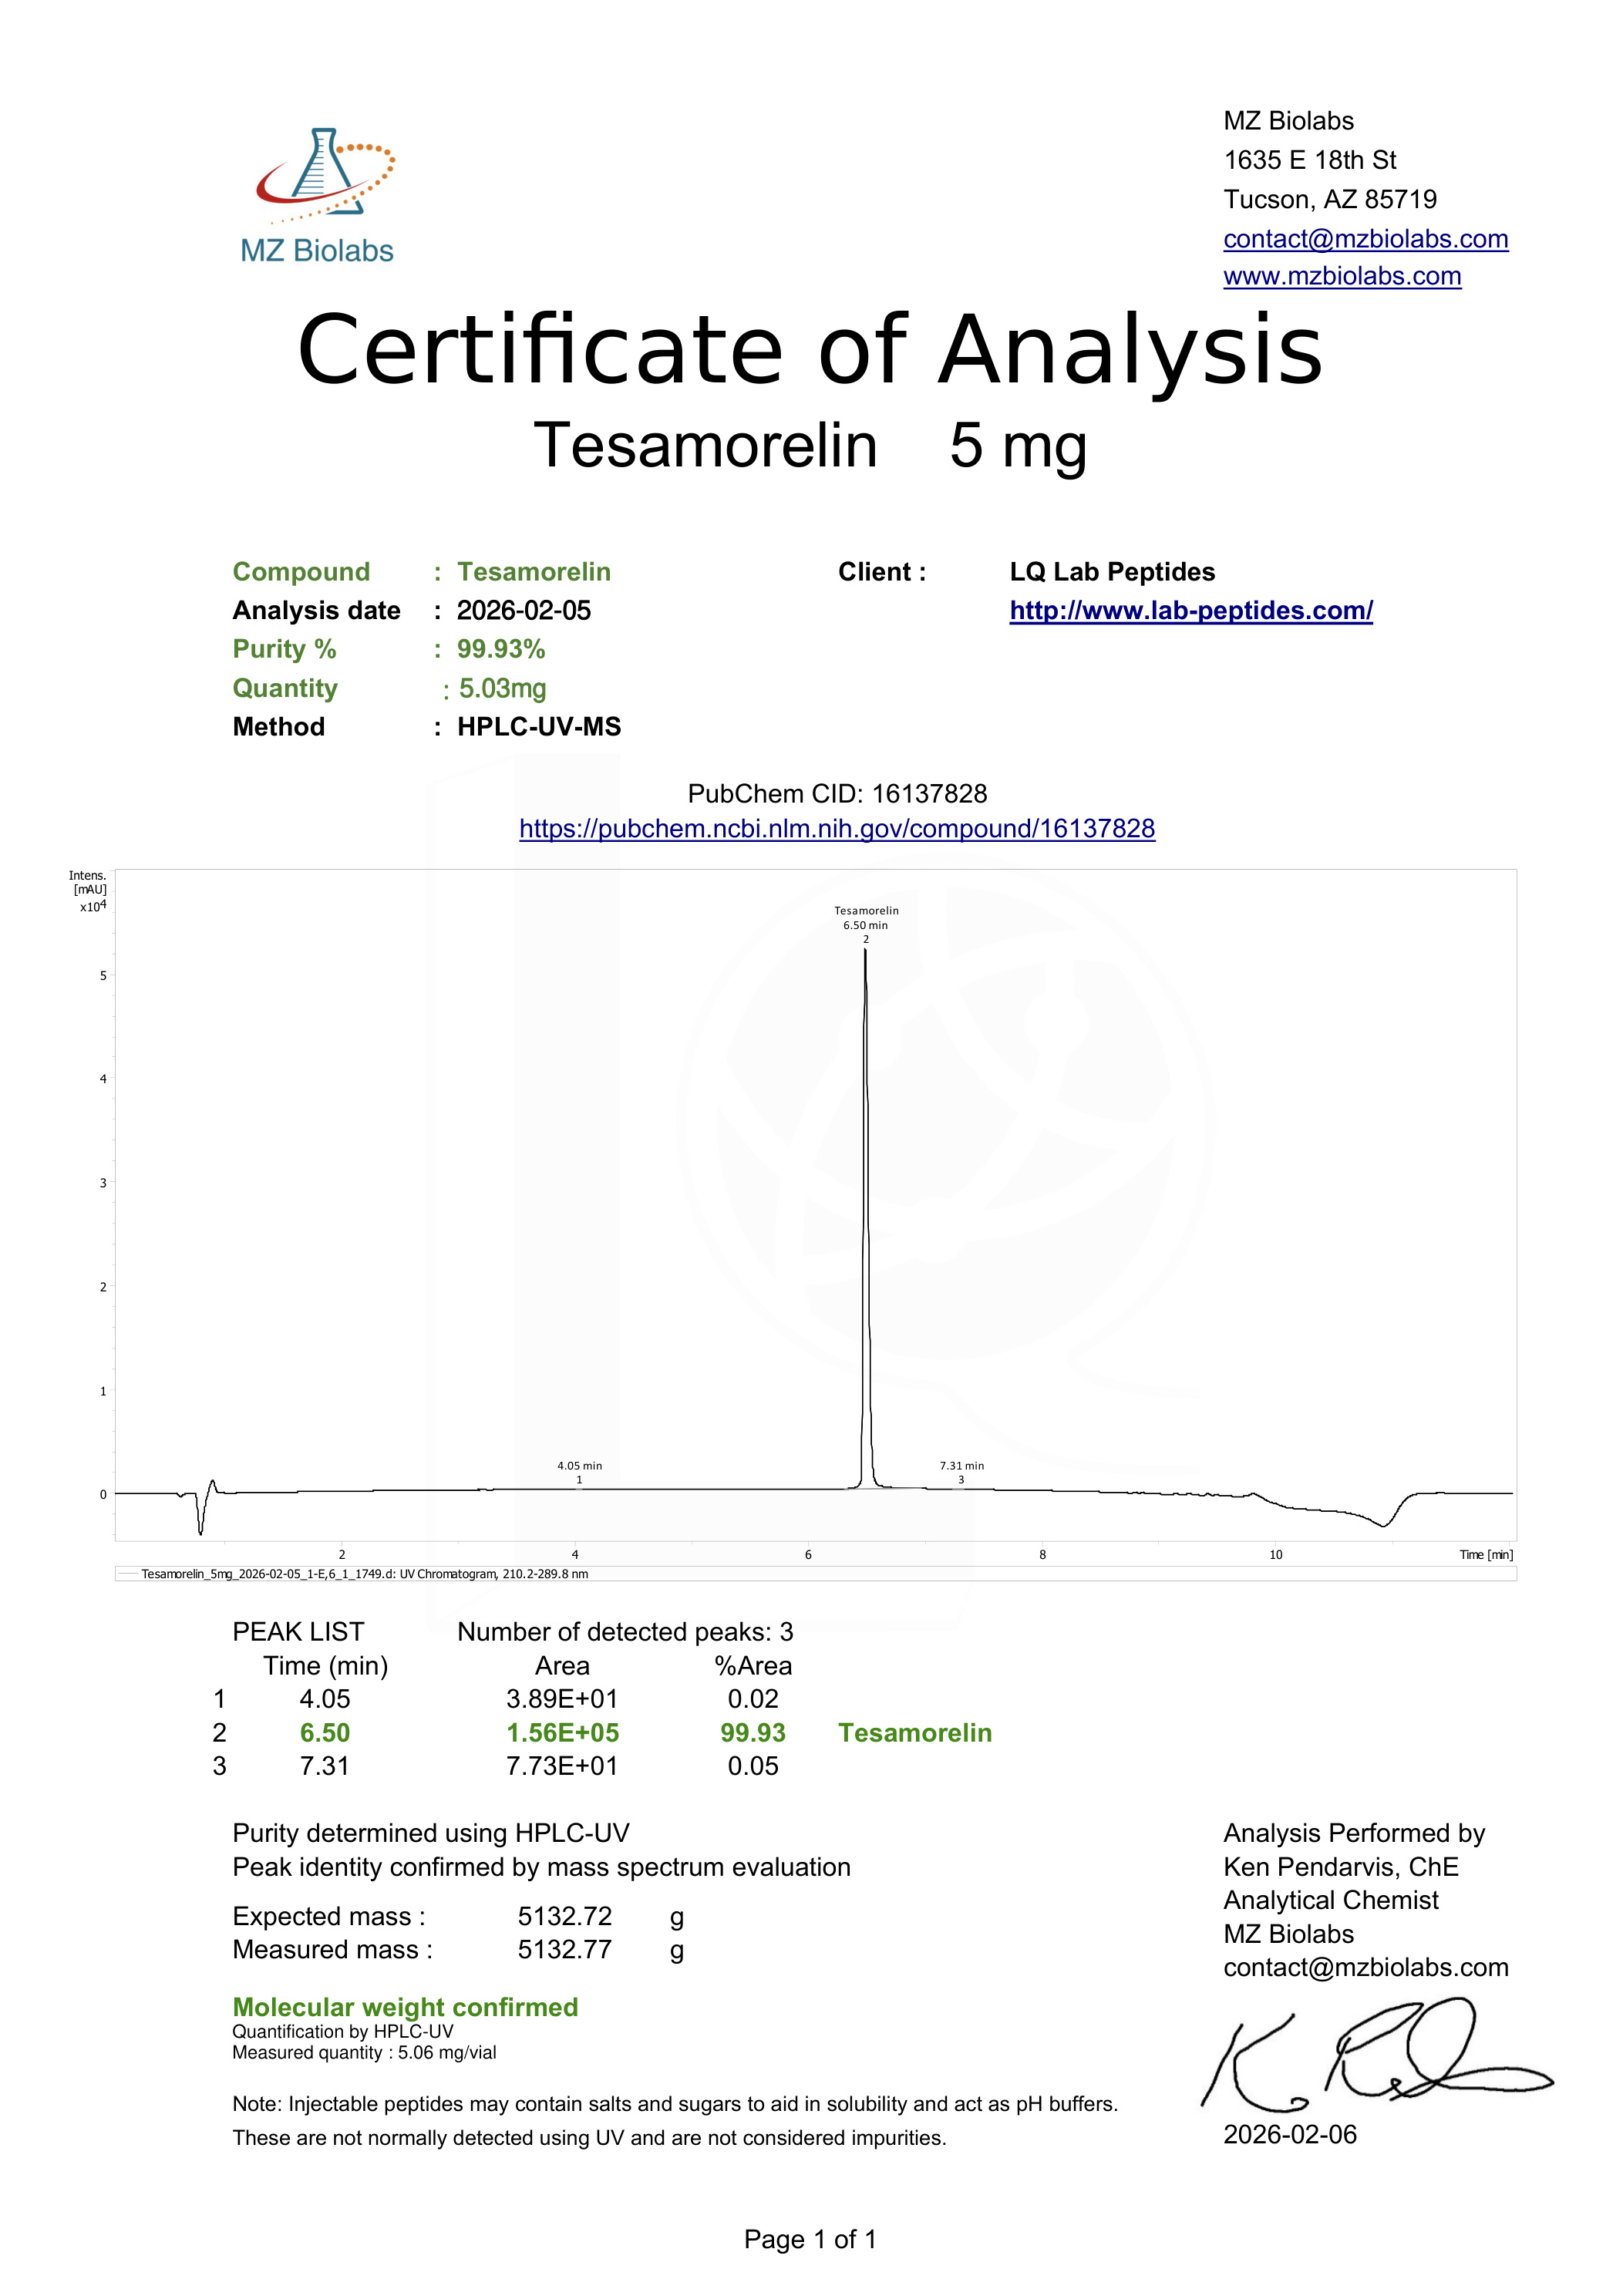
Task: Click the 'Page 1 of 1' footer
Action: point(811,2239)
